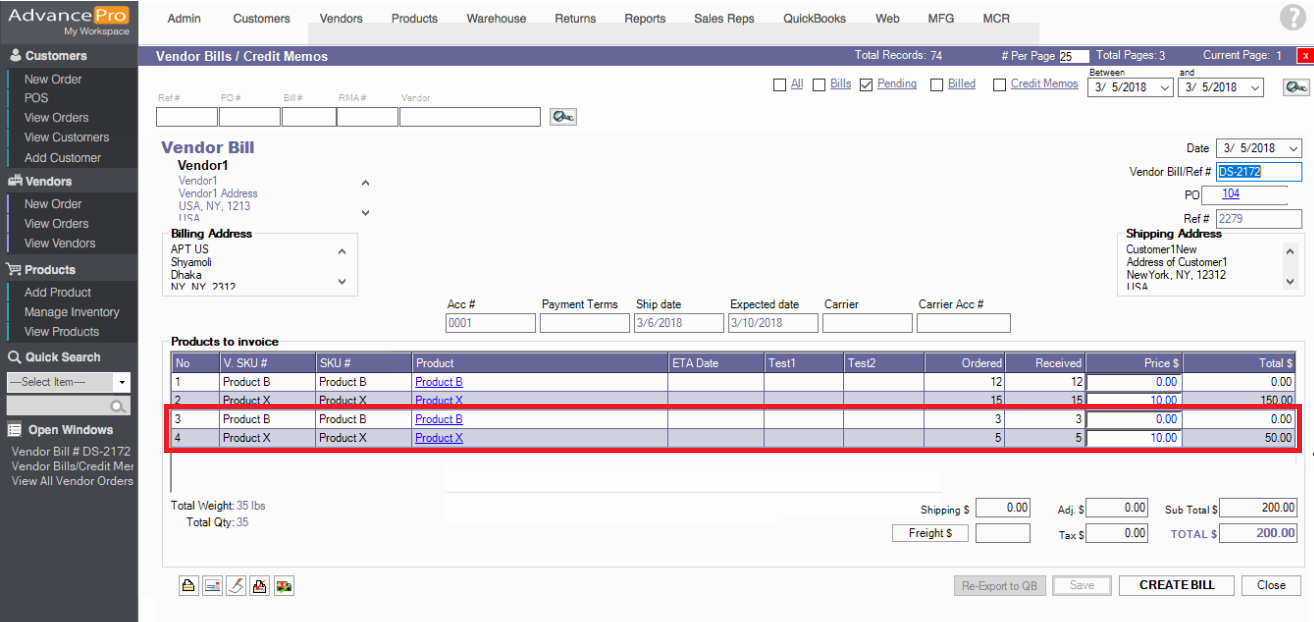Click the pen and paper icon
The height and width of the screenshot is (622, 1314).
tap(236, 586)
